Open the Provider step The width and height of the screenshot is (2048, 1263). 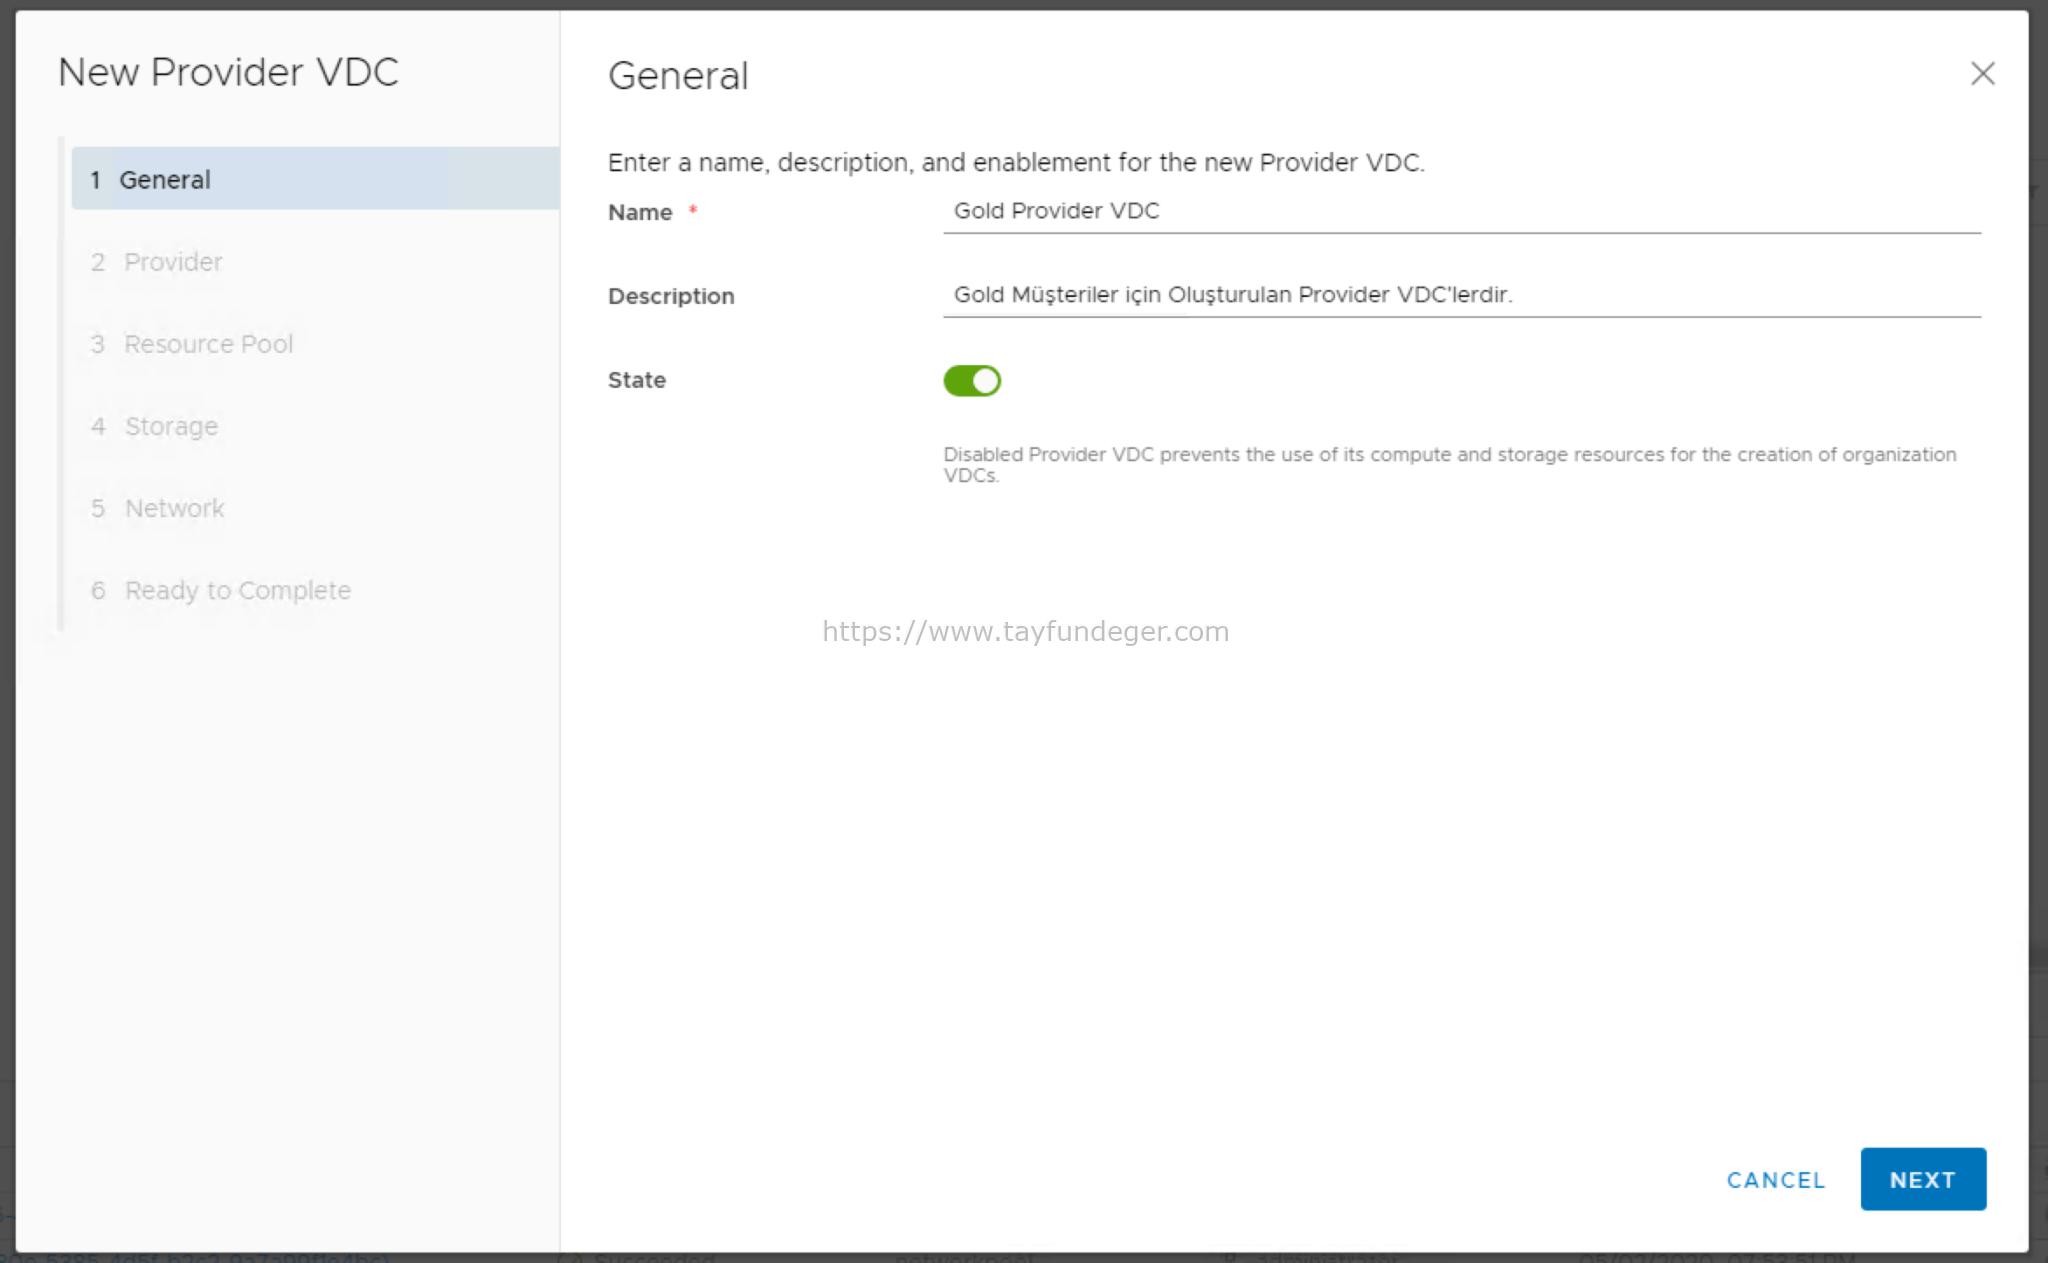tap(172, 262)
